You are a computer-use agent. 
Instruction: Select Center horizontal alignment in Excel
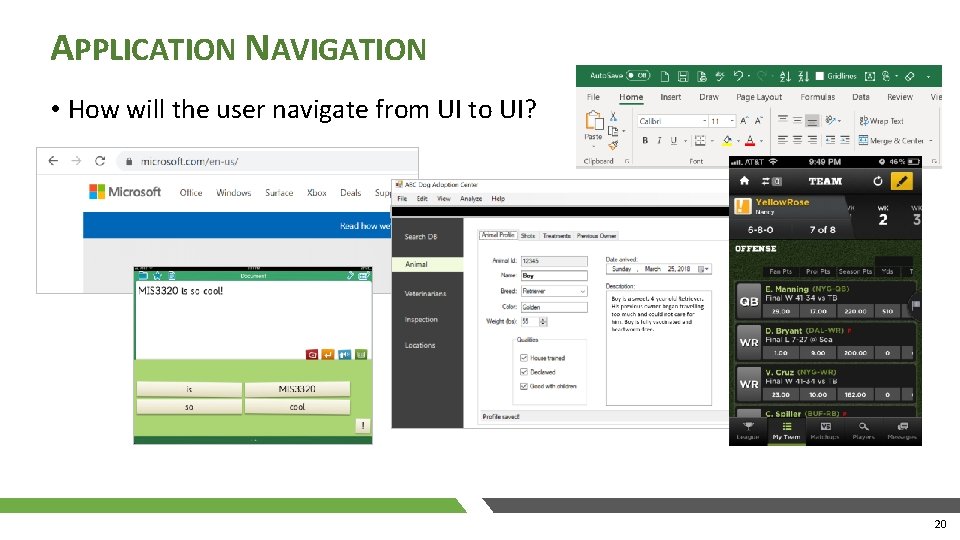(x=797, y=140)
